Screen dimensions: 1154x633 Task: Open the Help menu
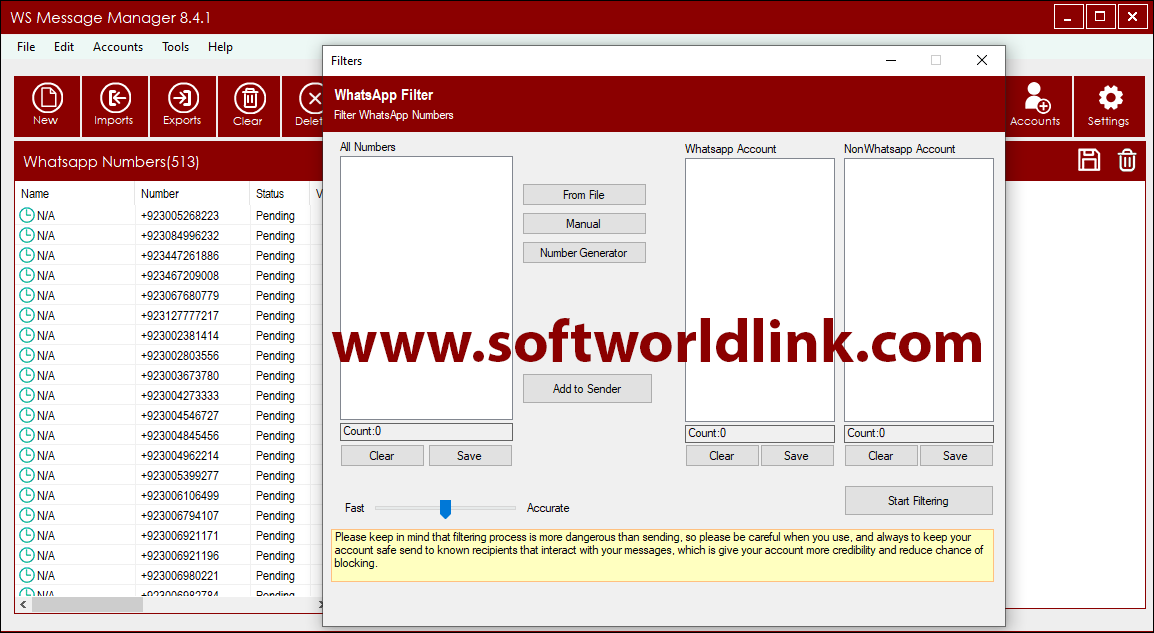pos(220,46)
